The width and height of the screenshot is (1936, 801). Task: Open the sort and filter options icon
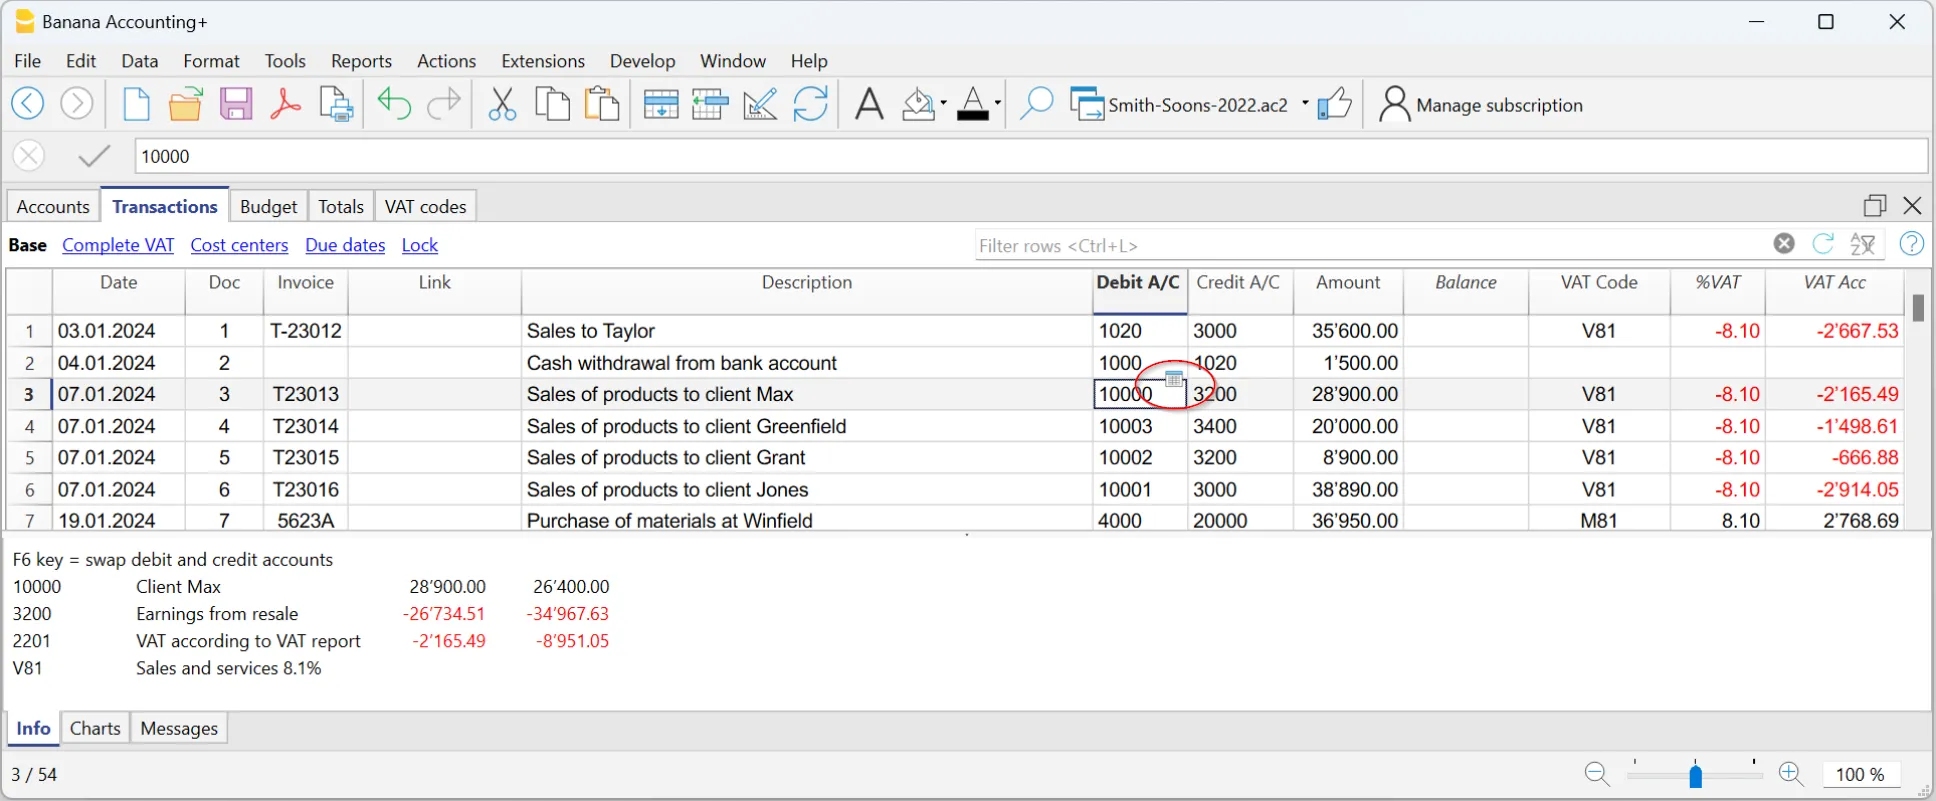coord(1863,244)
